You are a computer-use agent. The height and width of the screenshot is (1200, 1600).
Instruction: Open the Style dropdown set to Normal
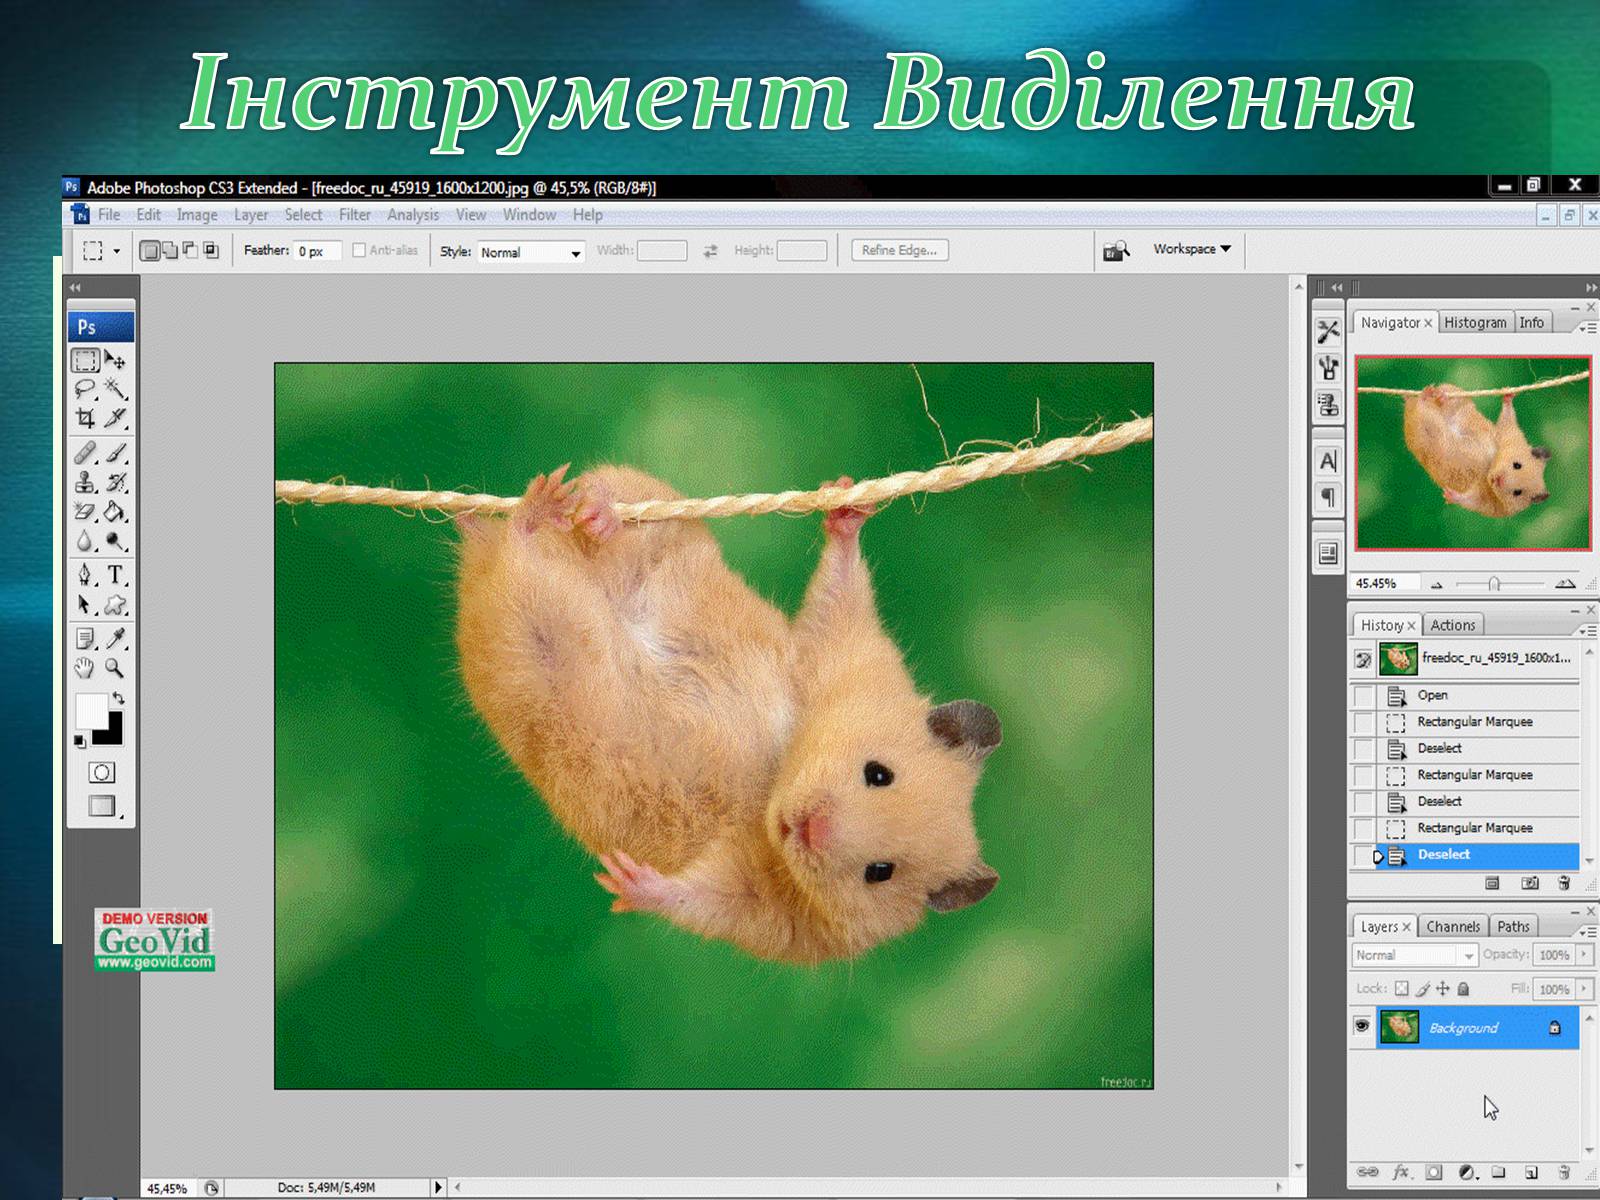click(x=531, y=252)
